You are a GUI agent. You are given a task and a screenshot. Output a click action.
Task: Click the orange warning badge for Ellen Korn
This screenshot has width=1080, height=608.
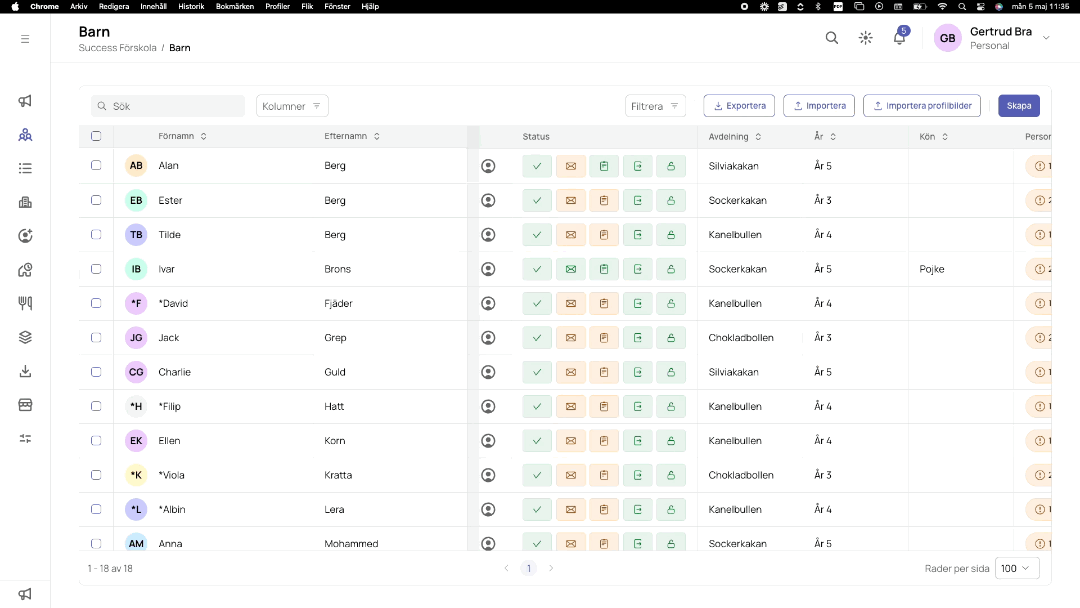pos(1039,441)
